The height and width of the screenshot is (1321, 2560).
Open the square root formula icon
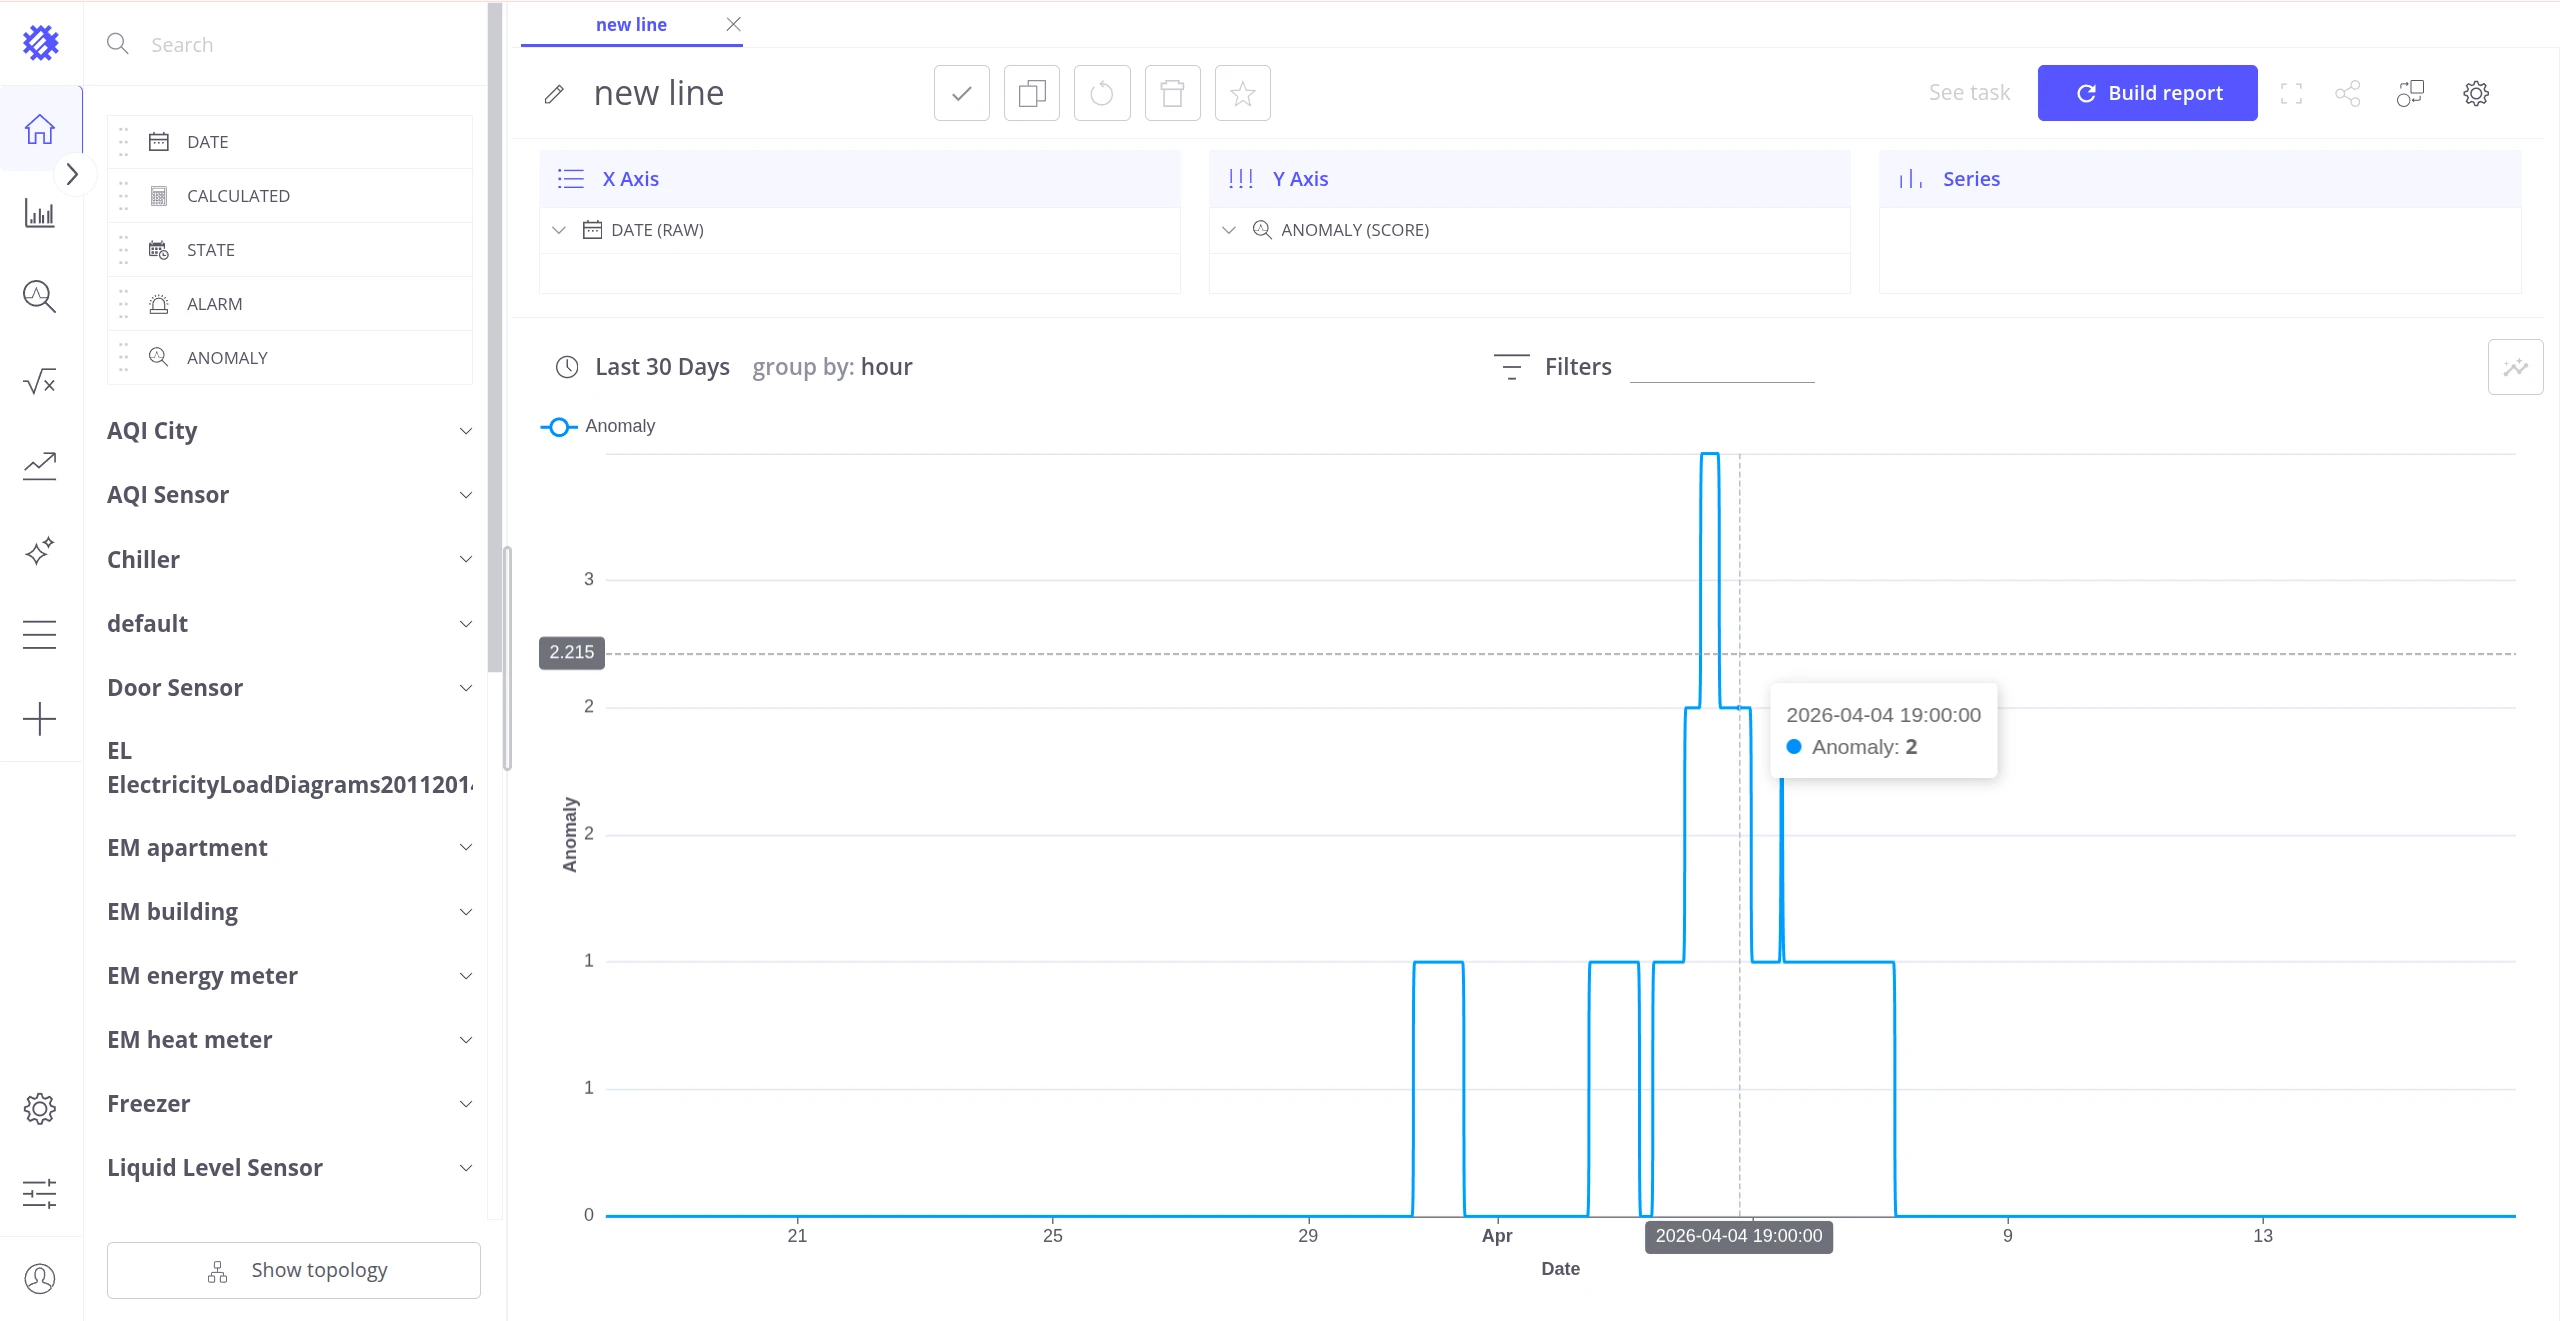coord(40,381)
